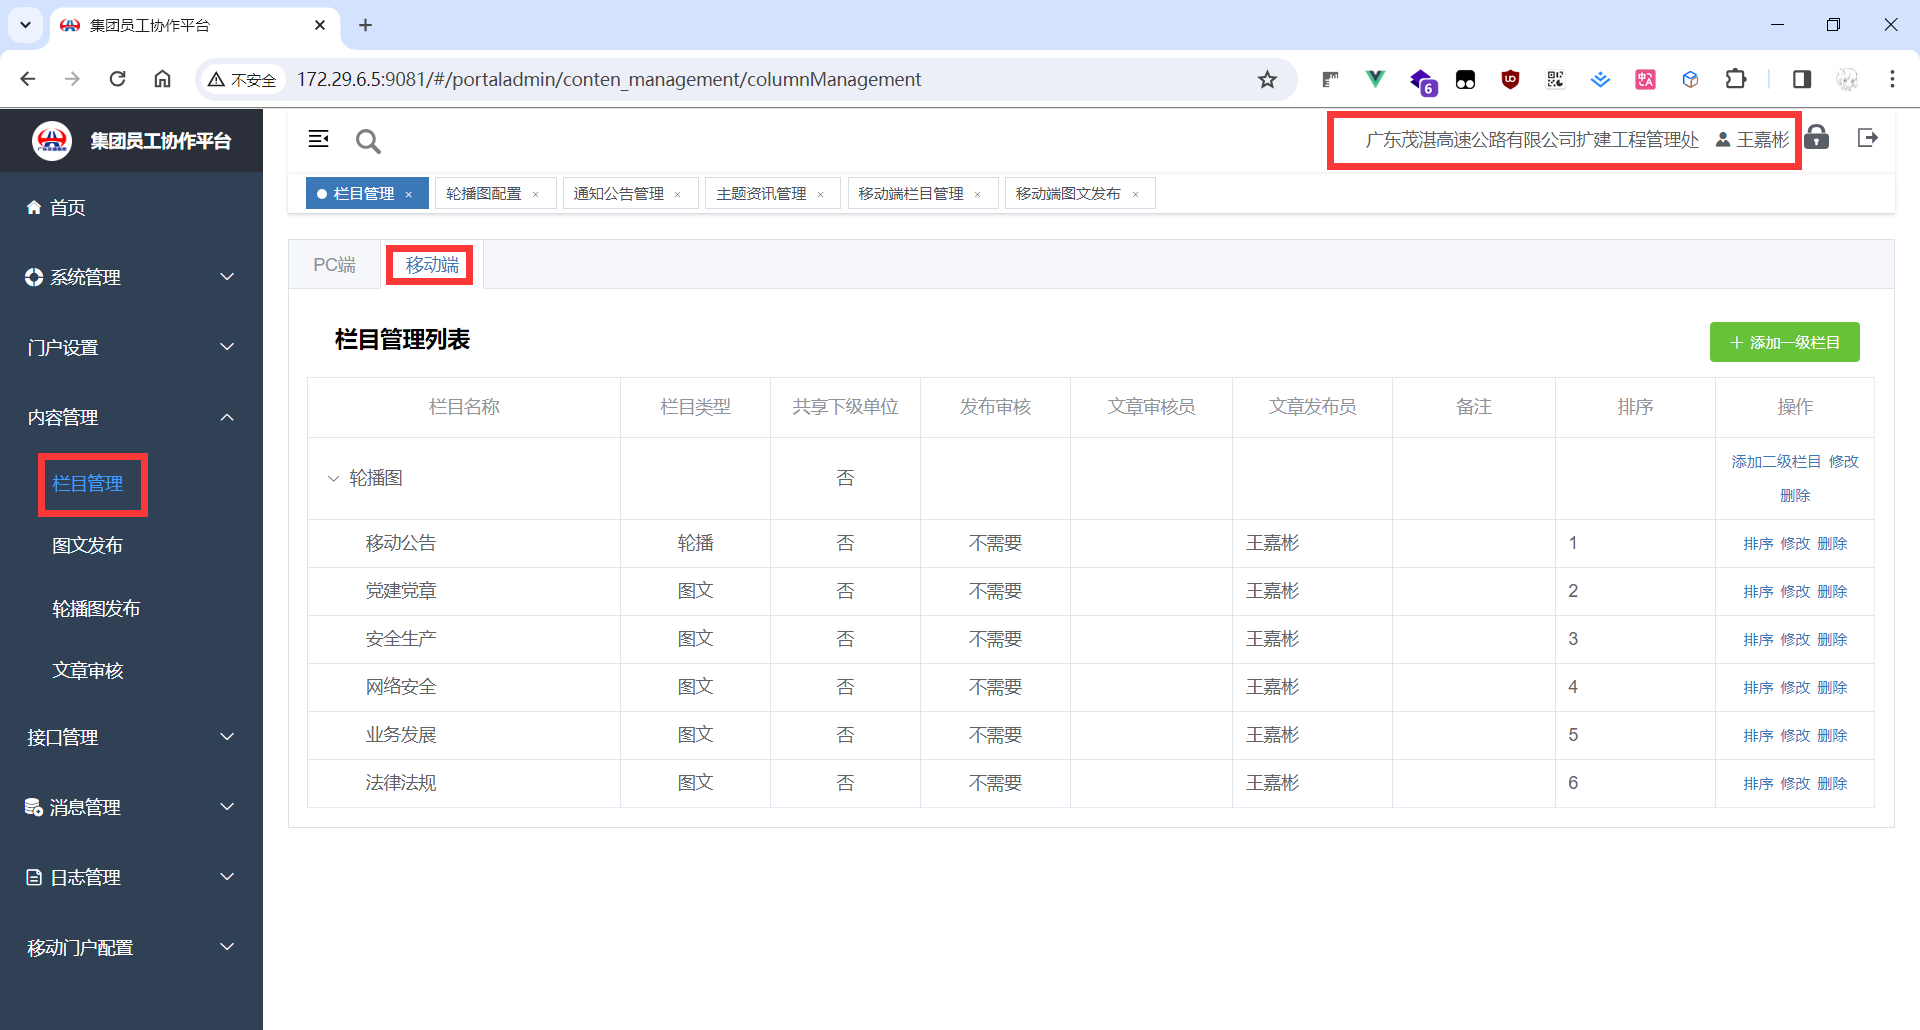Screen dimensions: 1920x1030
Task: Click 添加二级栏目 link for 轮播图
Action: (1776, 461)
